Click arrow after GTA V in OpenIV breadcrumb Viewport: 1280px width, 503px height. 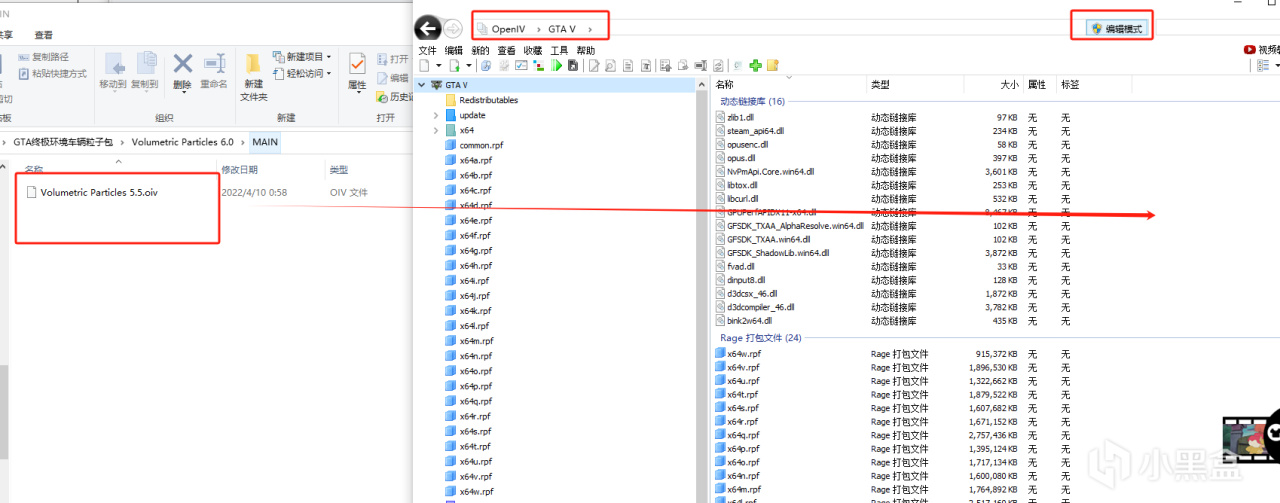(591, 29)
